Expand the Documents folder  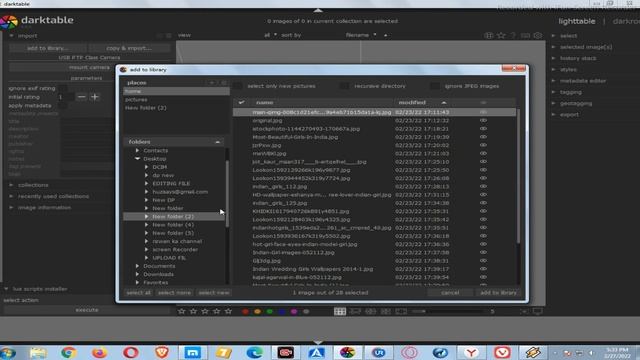click(138, 266)
